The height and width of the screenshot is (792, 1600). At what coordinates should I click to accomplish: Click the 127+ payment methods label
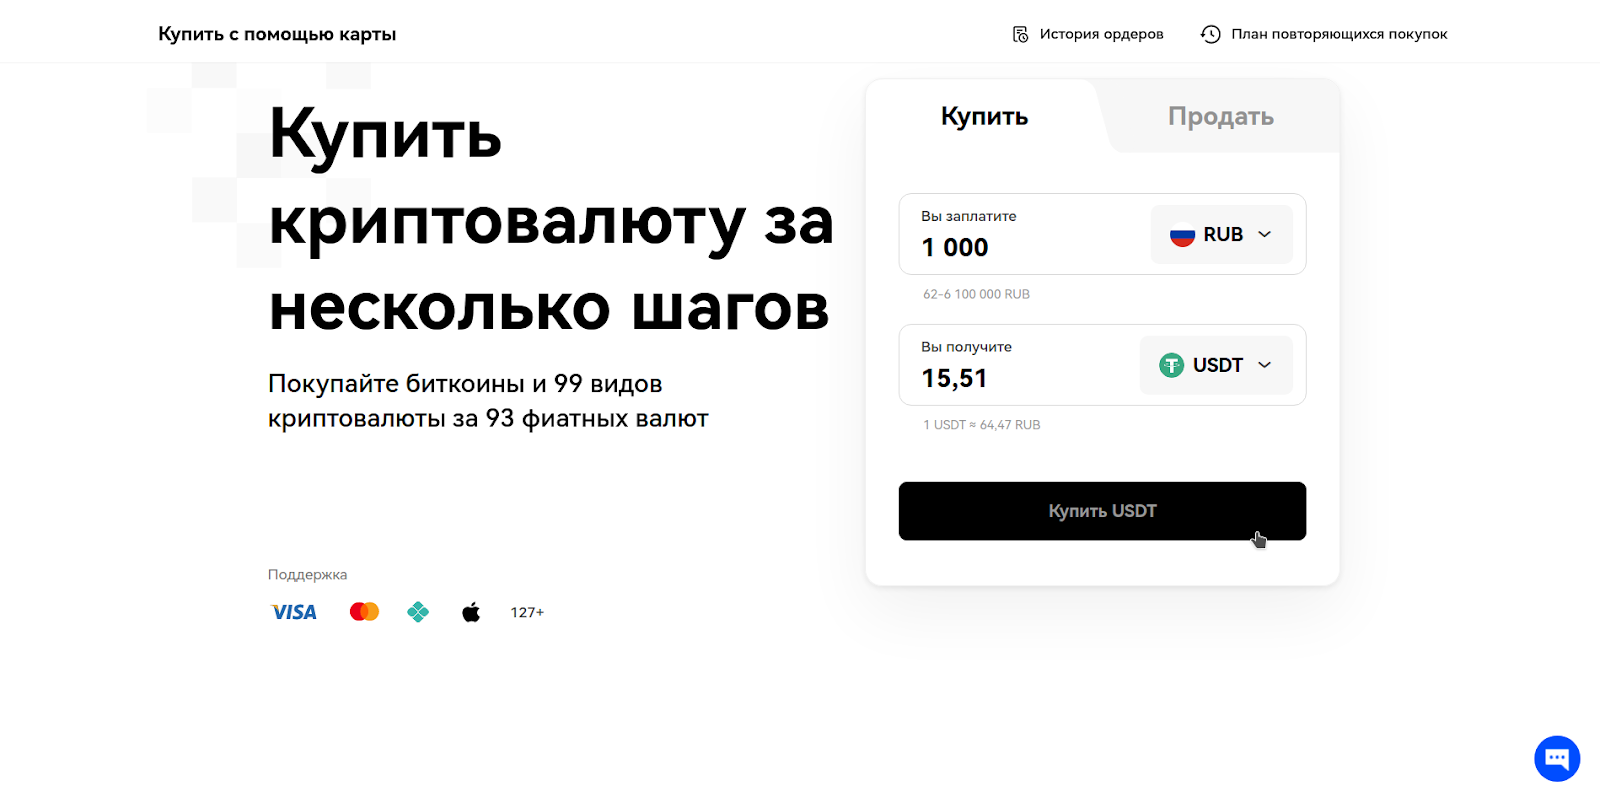[x=527, y=612]
